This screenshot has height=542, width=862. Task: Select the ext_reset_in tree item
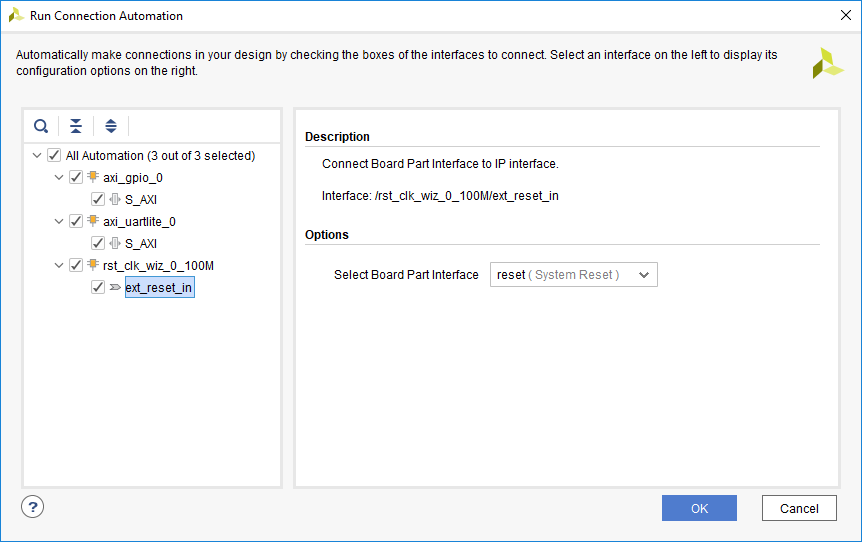(159, 287)
